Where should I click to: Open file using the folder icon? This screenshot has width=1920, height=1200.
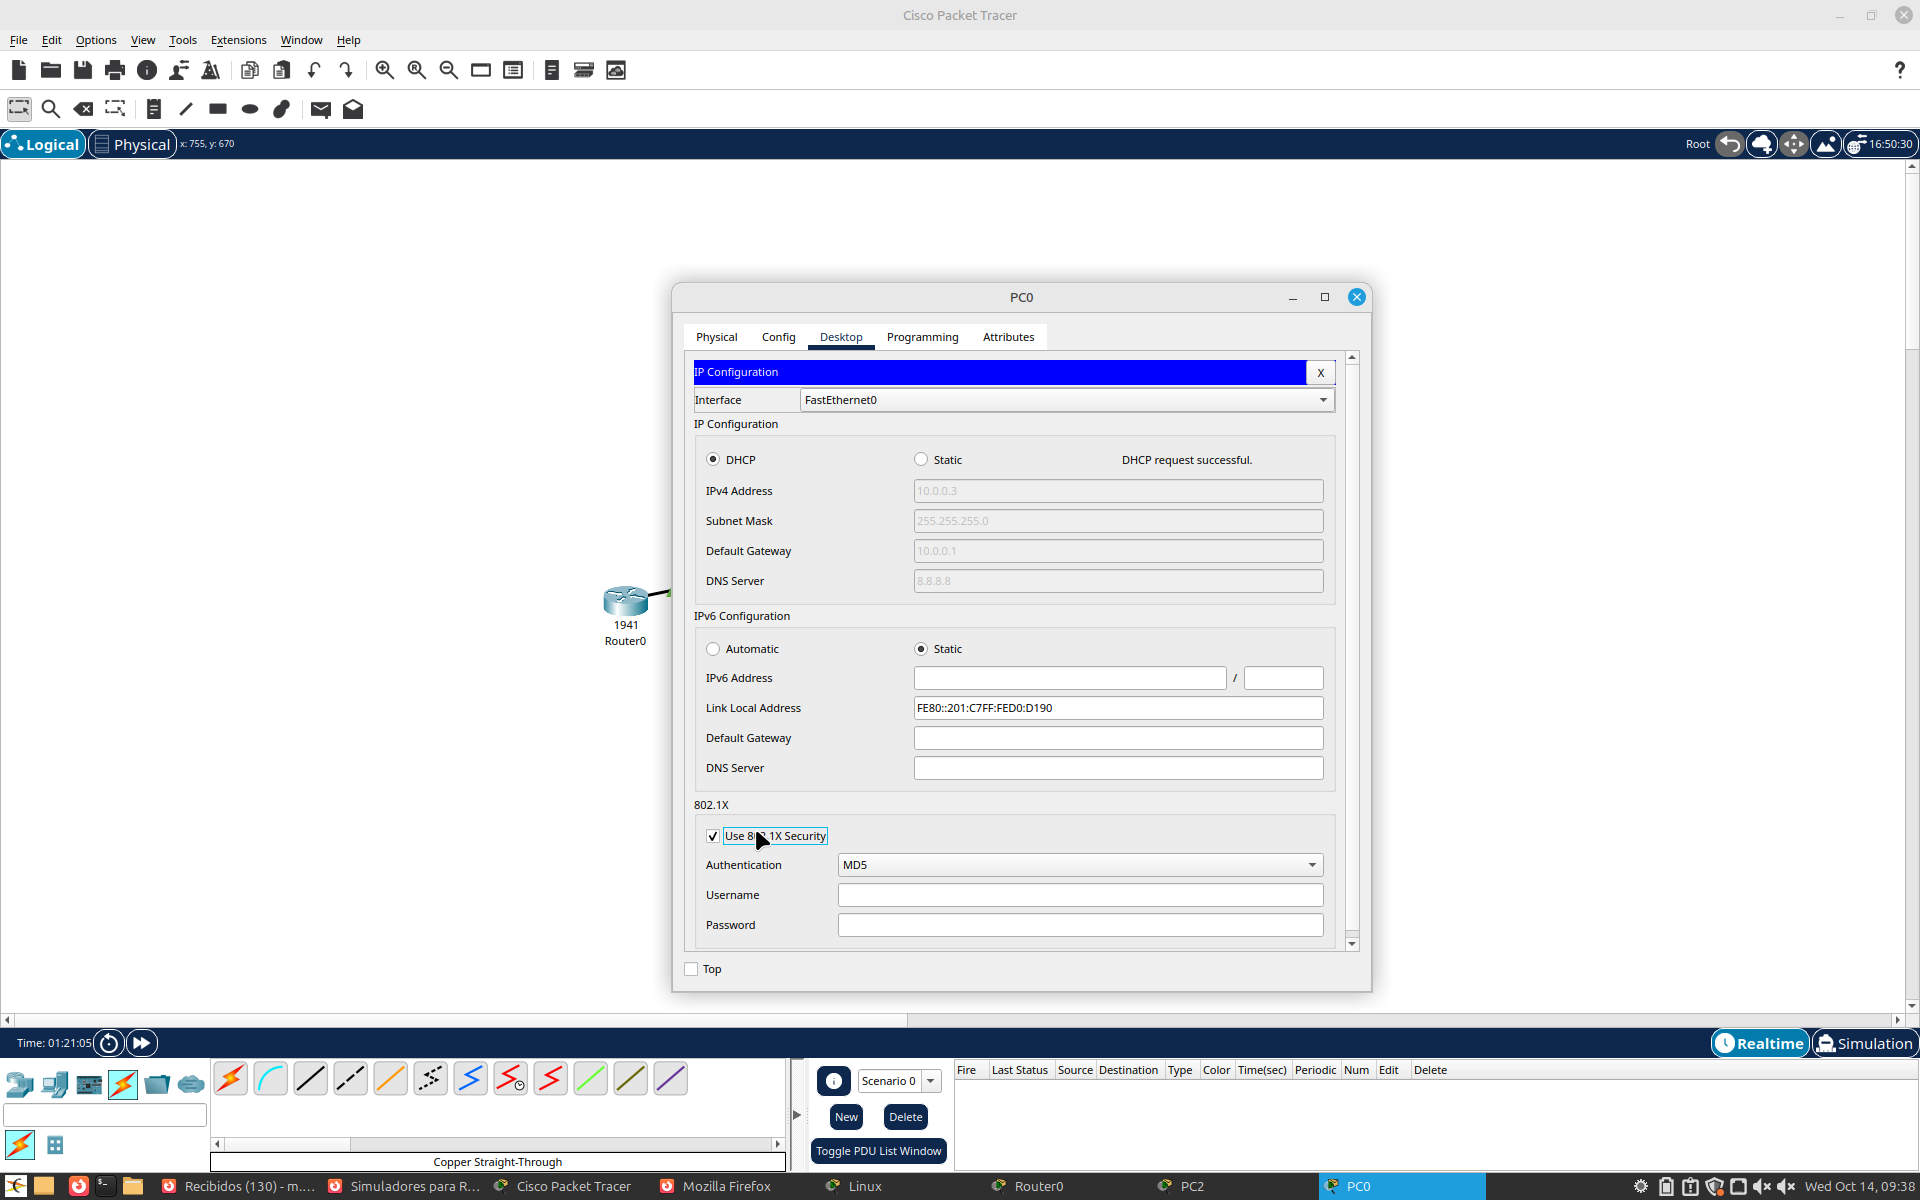point(51,70)
